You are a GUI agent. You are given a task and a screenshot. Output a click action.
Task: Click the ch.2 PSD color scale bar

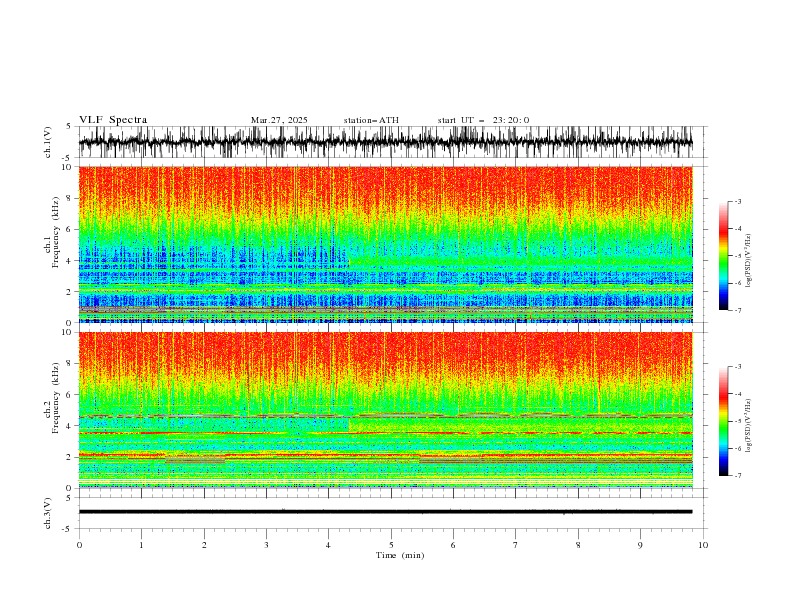point(723,421)
